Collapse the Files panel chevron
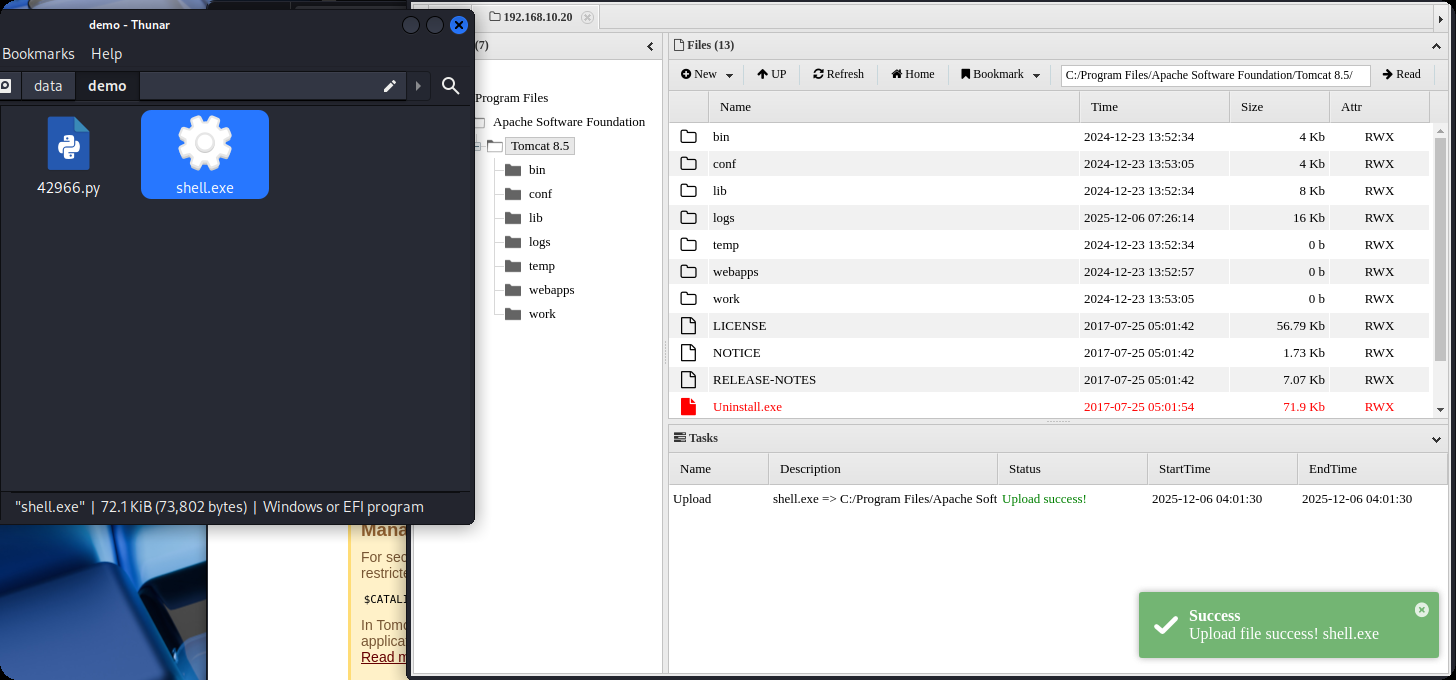 [1437, 45]
